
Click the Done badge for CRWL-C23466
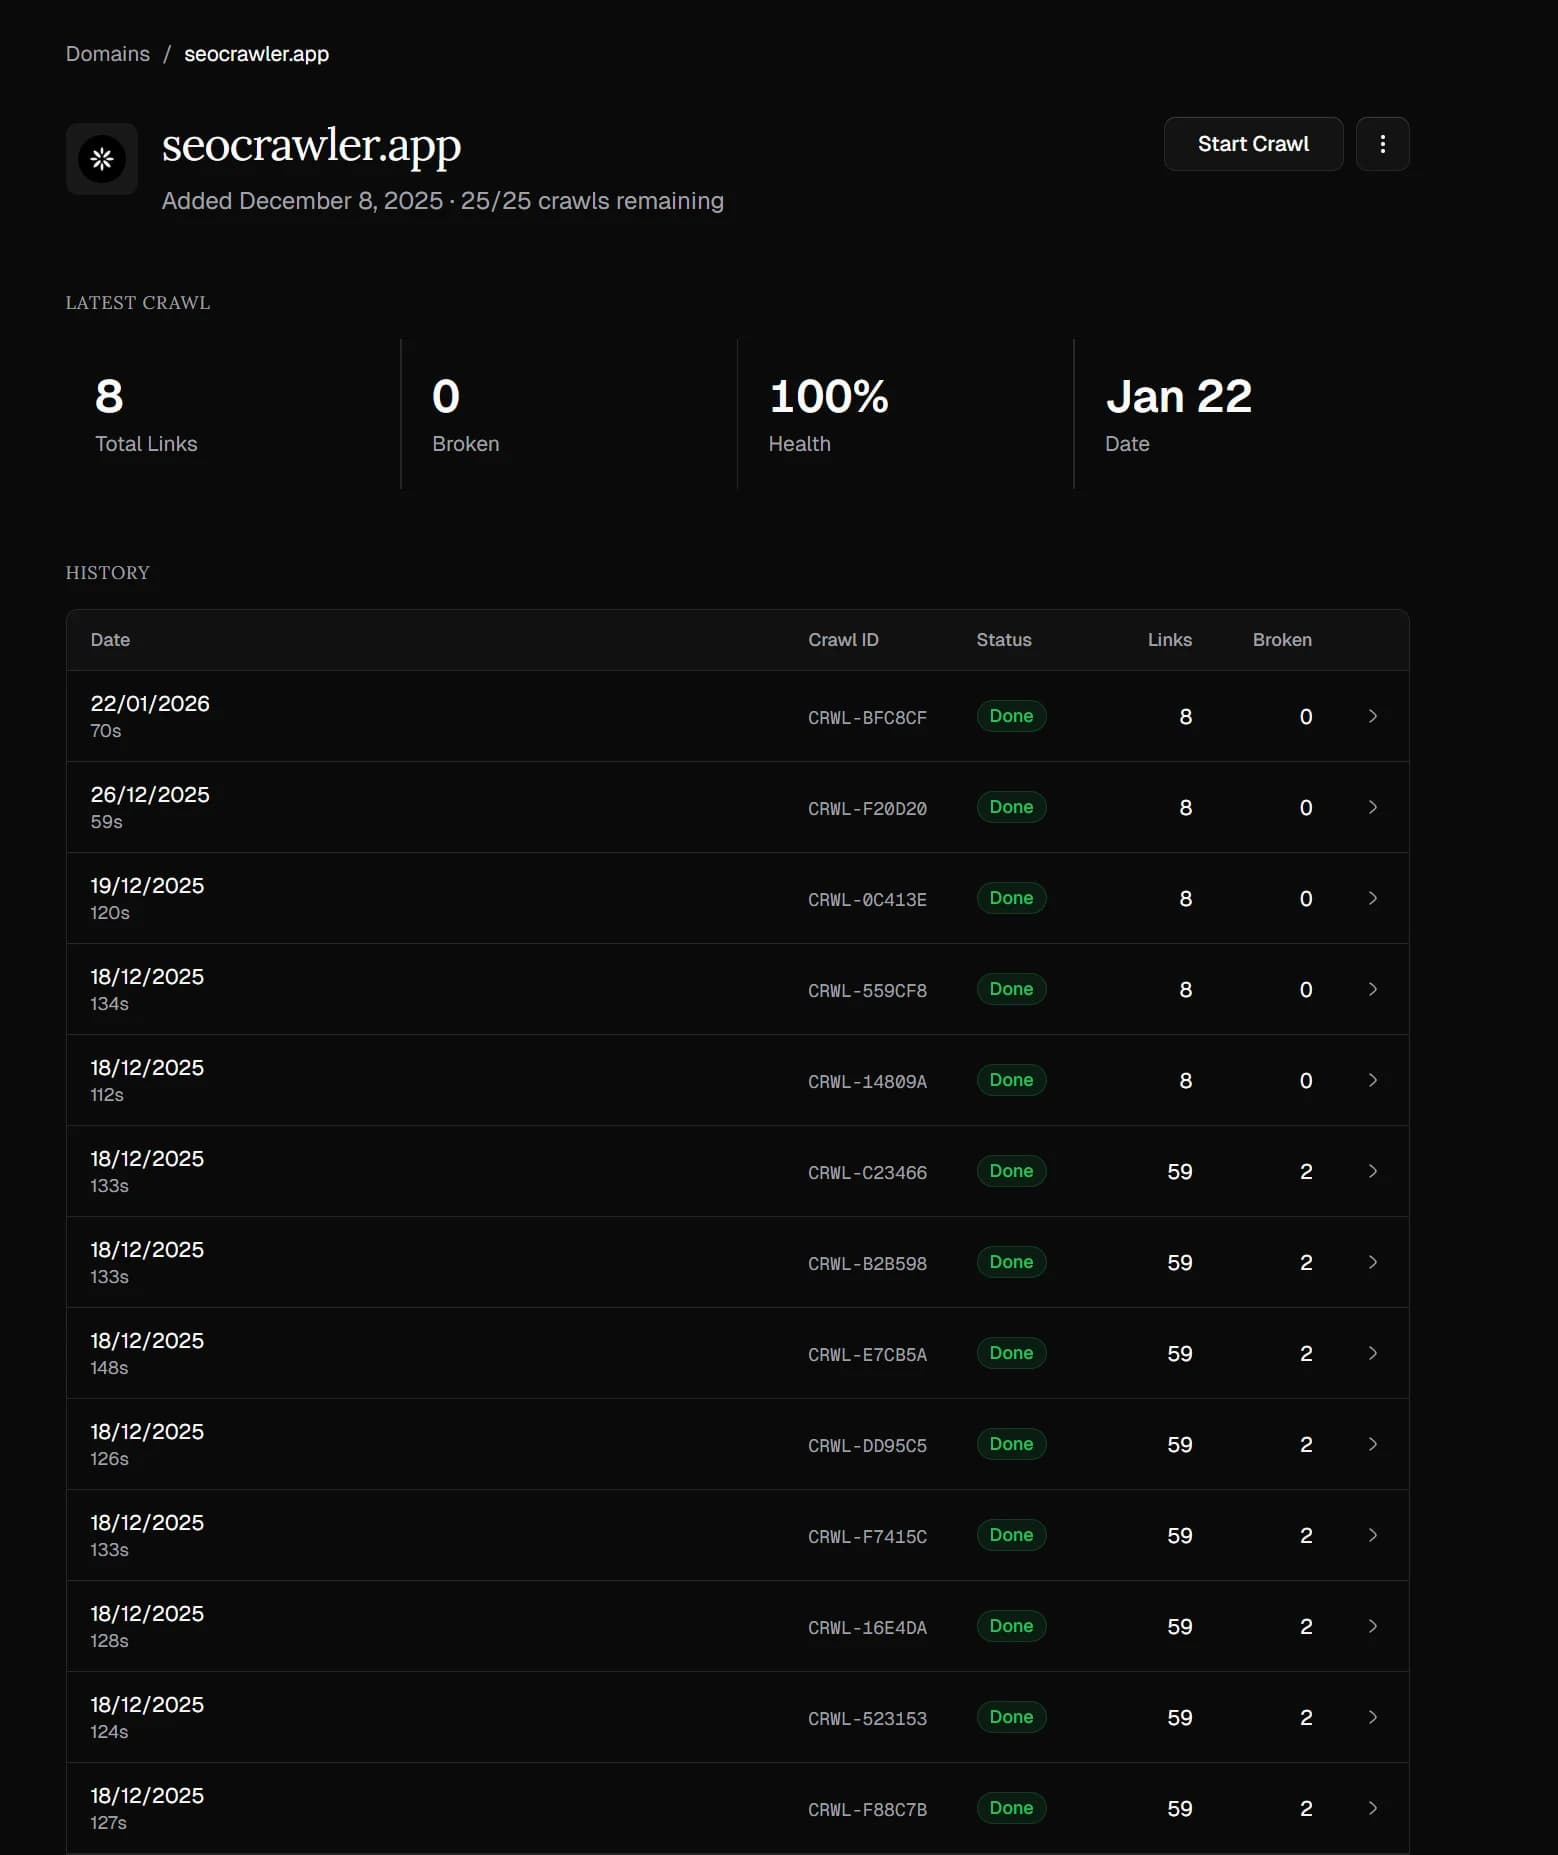pos(1011,1171)
